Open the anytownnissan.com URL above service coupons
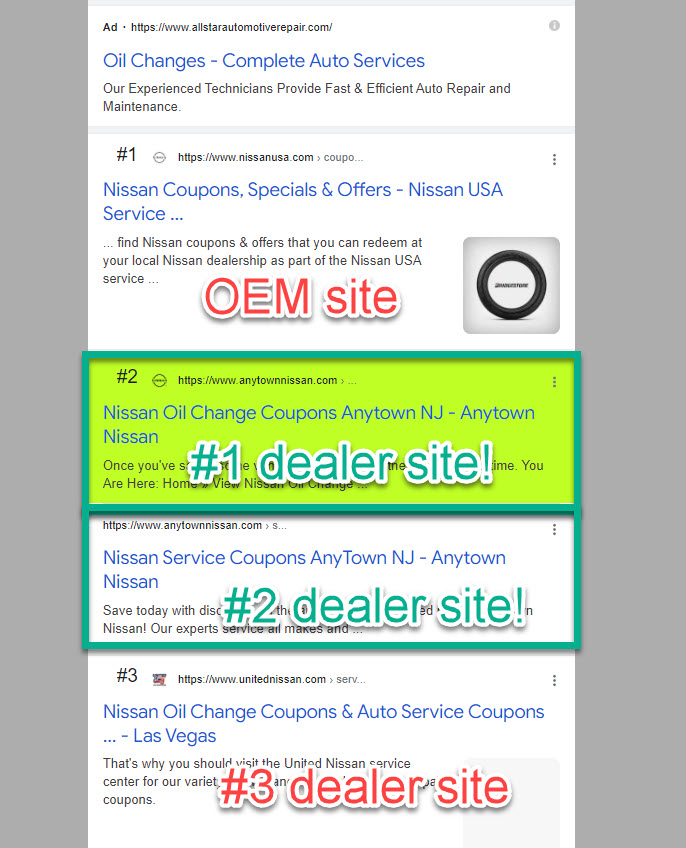The height and width of the screenshot is (848, 686). [195, 525]
